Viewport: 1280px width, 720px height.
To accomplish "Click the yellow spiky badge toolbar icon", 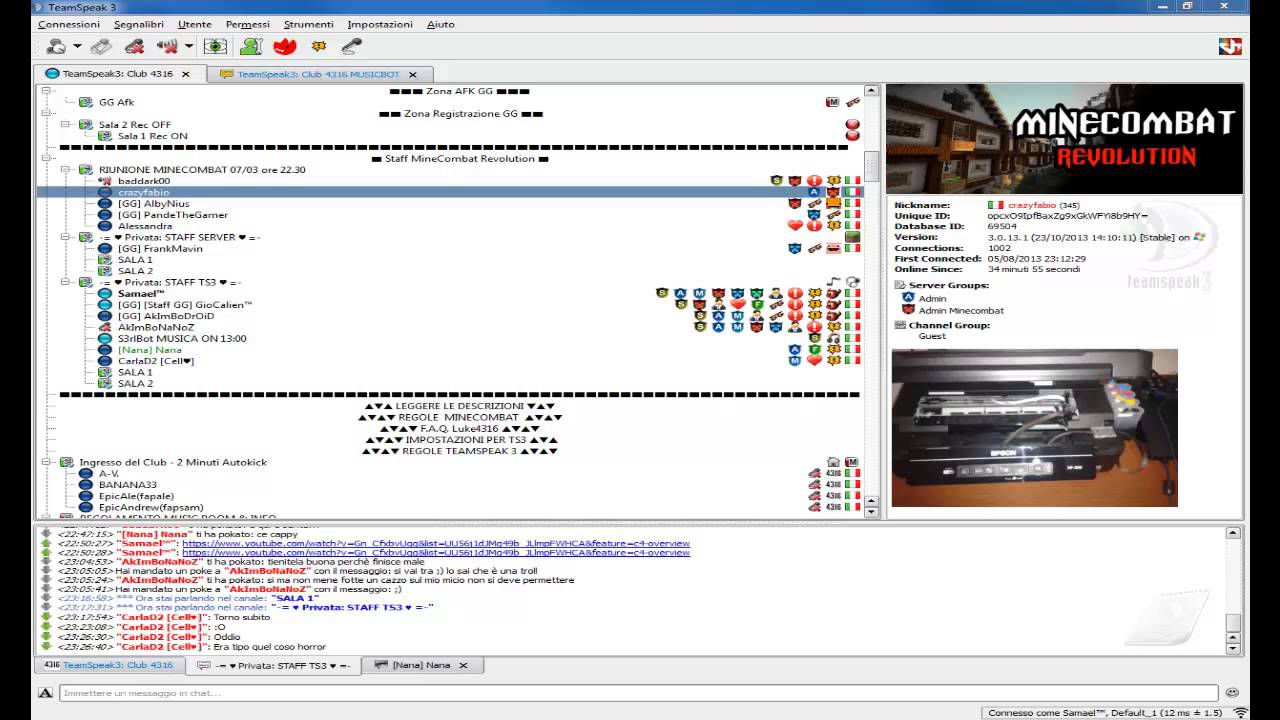I will [319, 46].
